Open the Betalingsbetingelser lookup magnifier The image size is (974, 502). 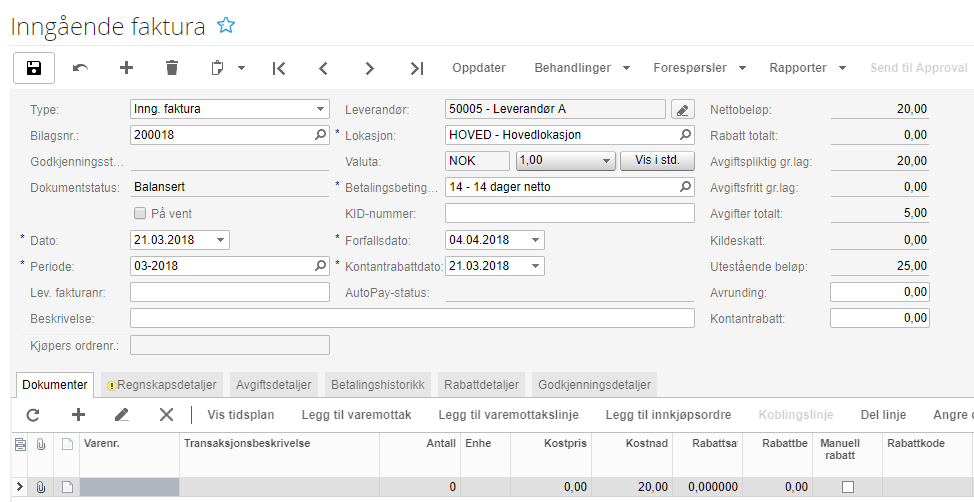[x=685, y=186]
